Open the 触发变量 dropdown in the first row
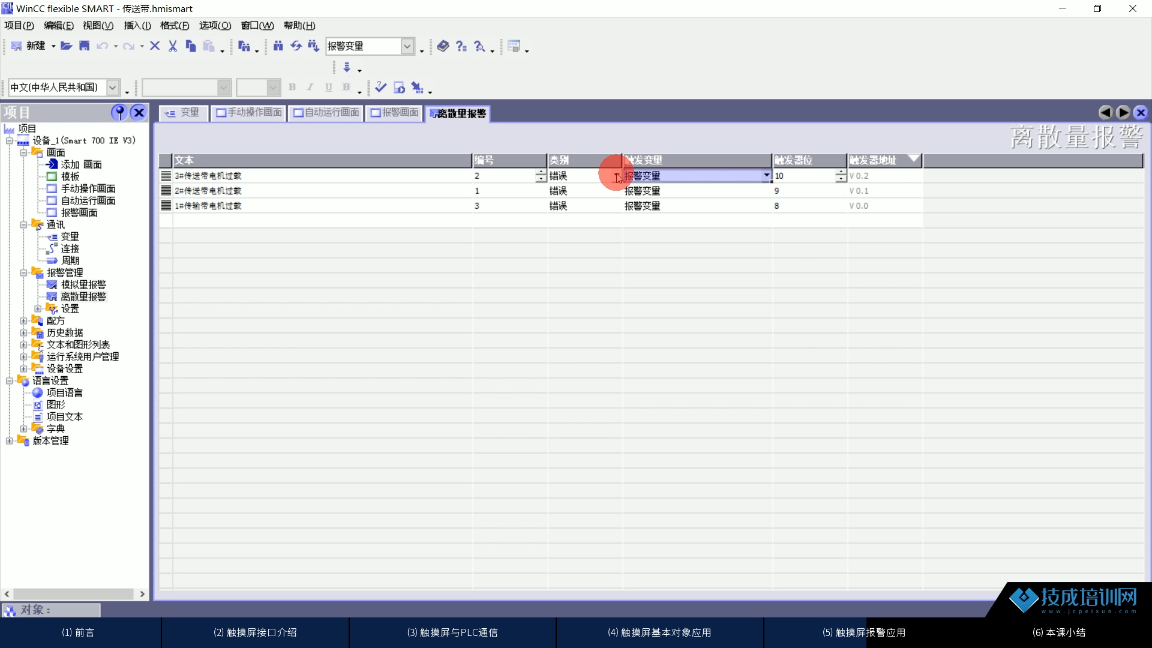Image resolution: width=1152 pixels, height=648 pixels. (766, 176)
